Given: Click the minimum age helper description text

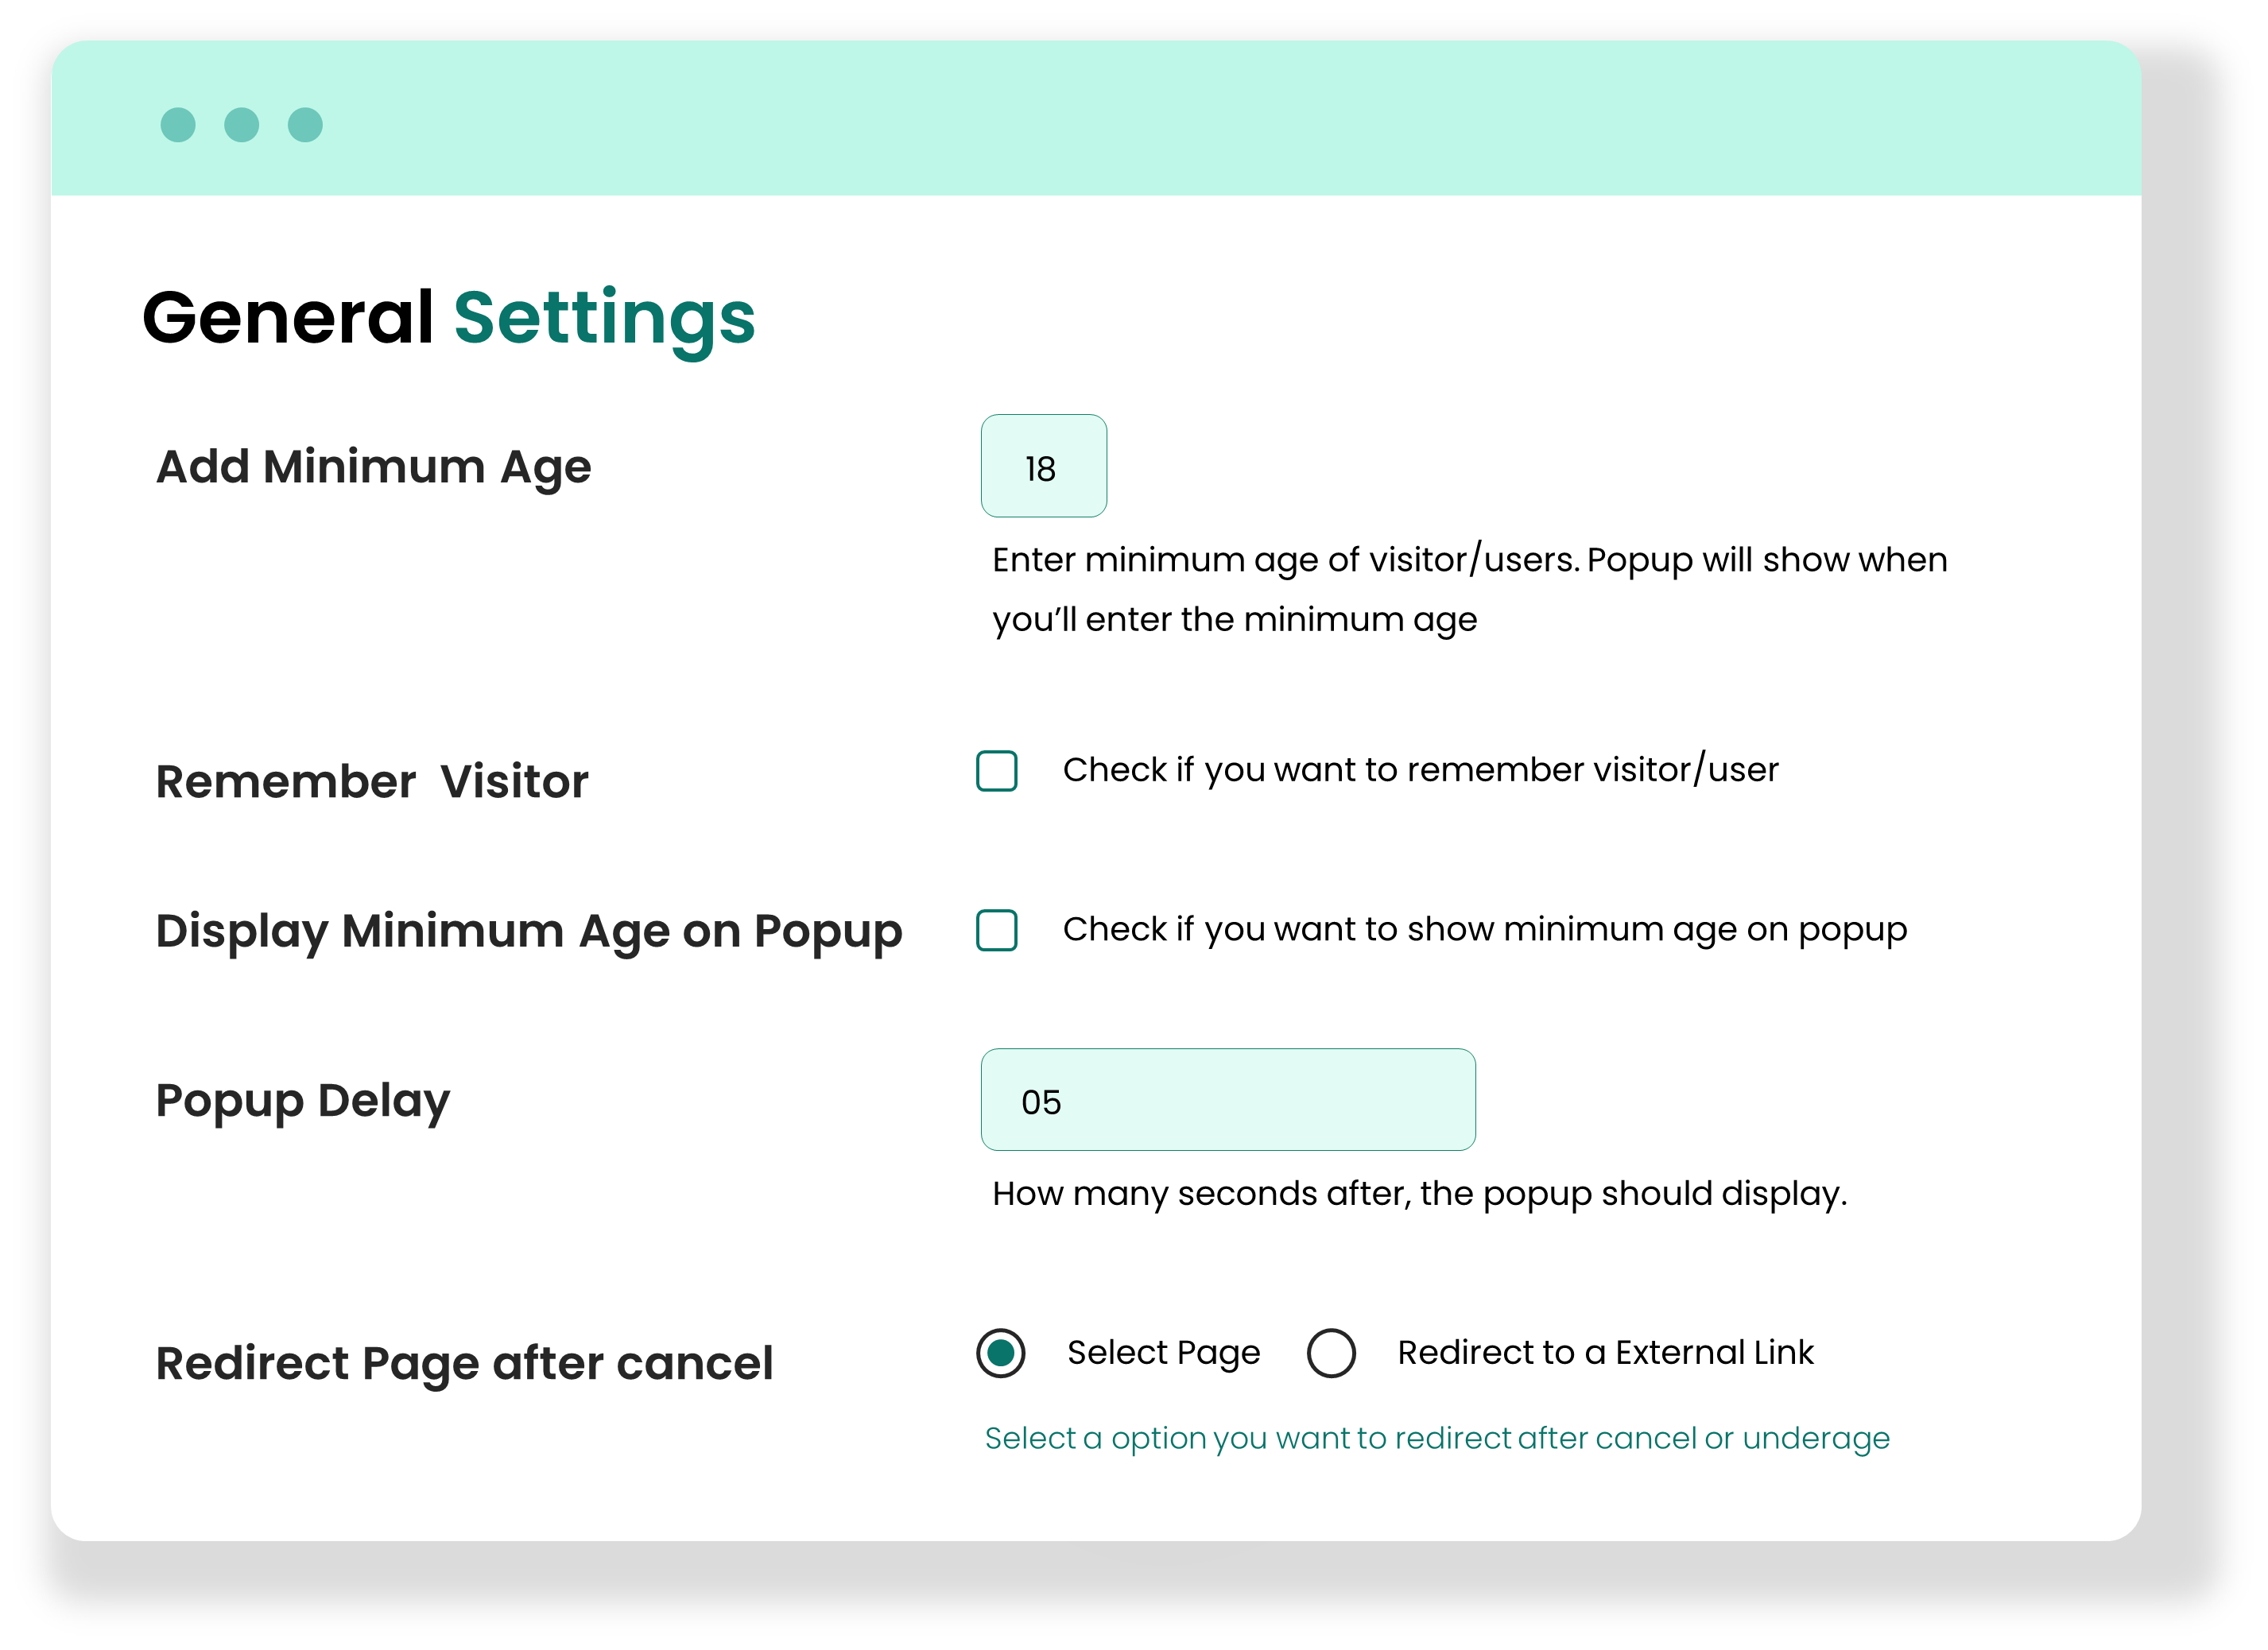Looking at the screenshot, I should 1468,589.
